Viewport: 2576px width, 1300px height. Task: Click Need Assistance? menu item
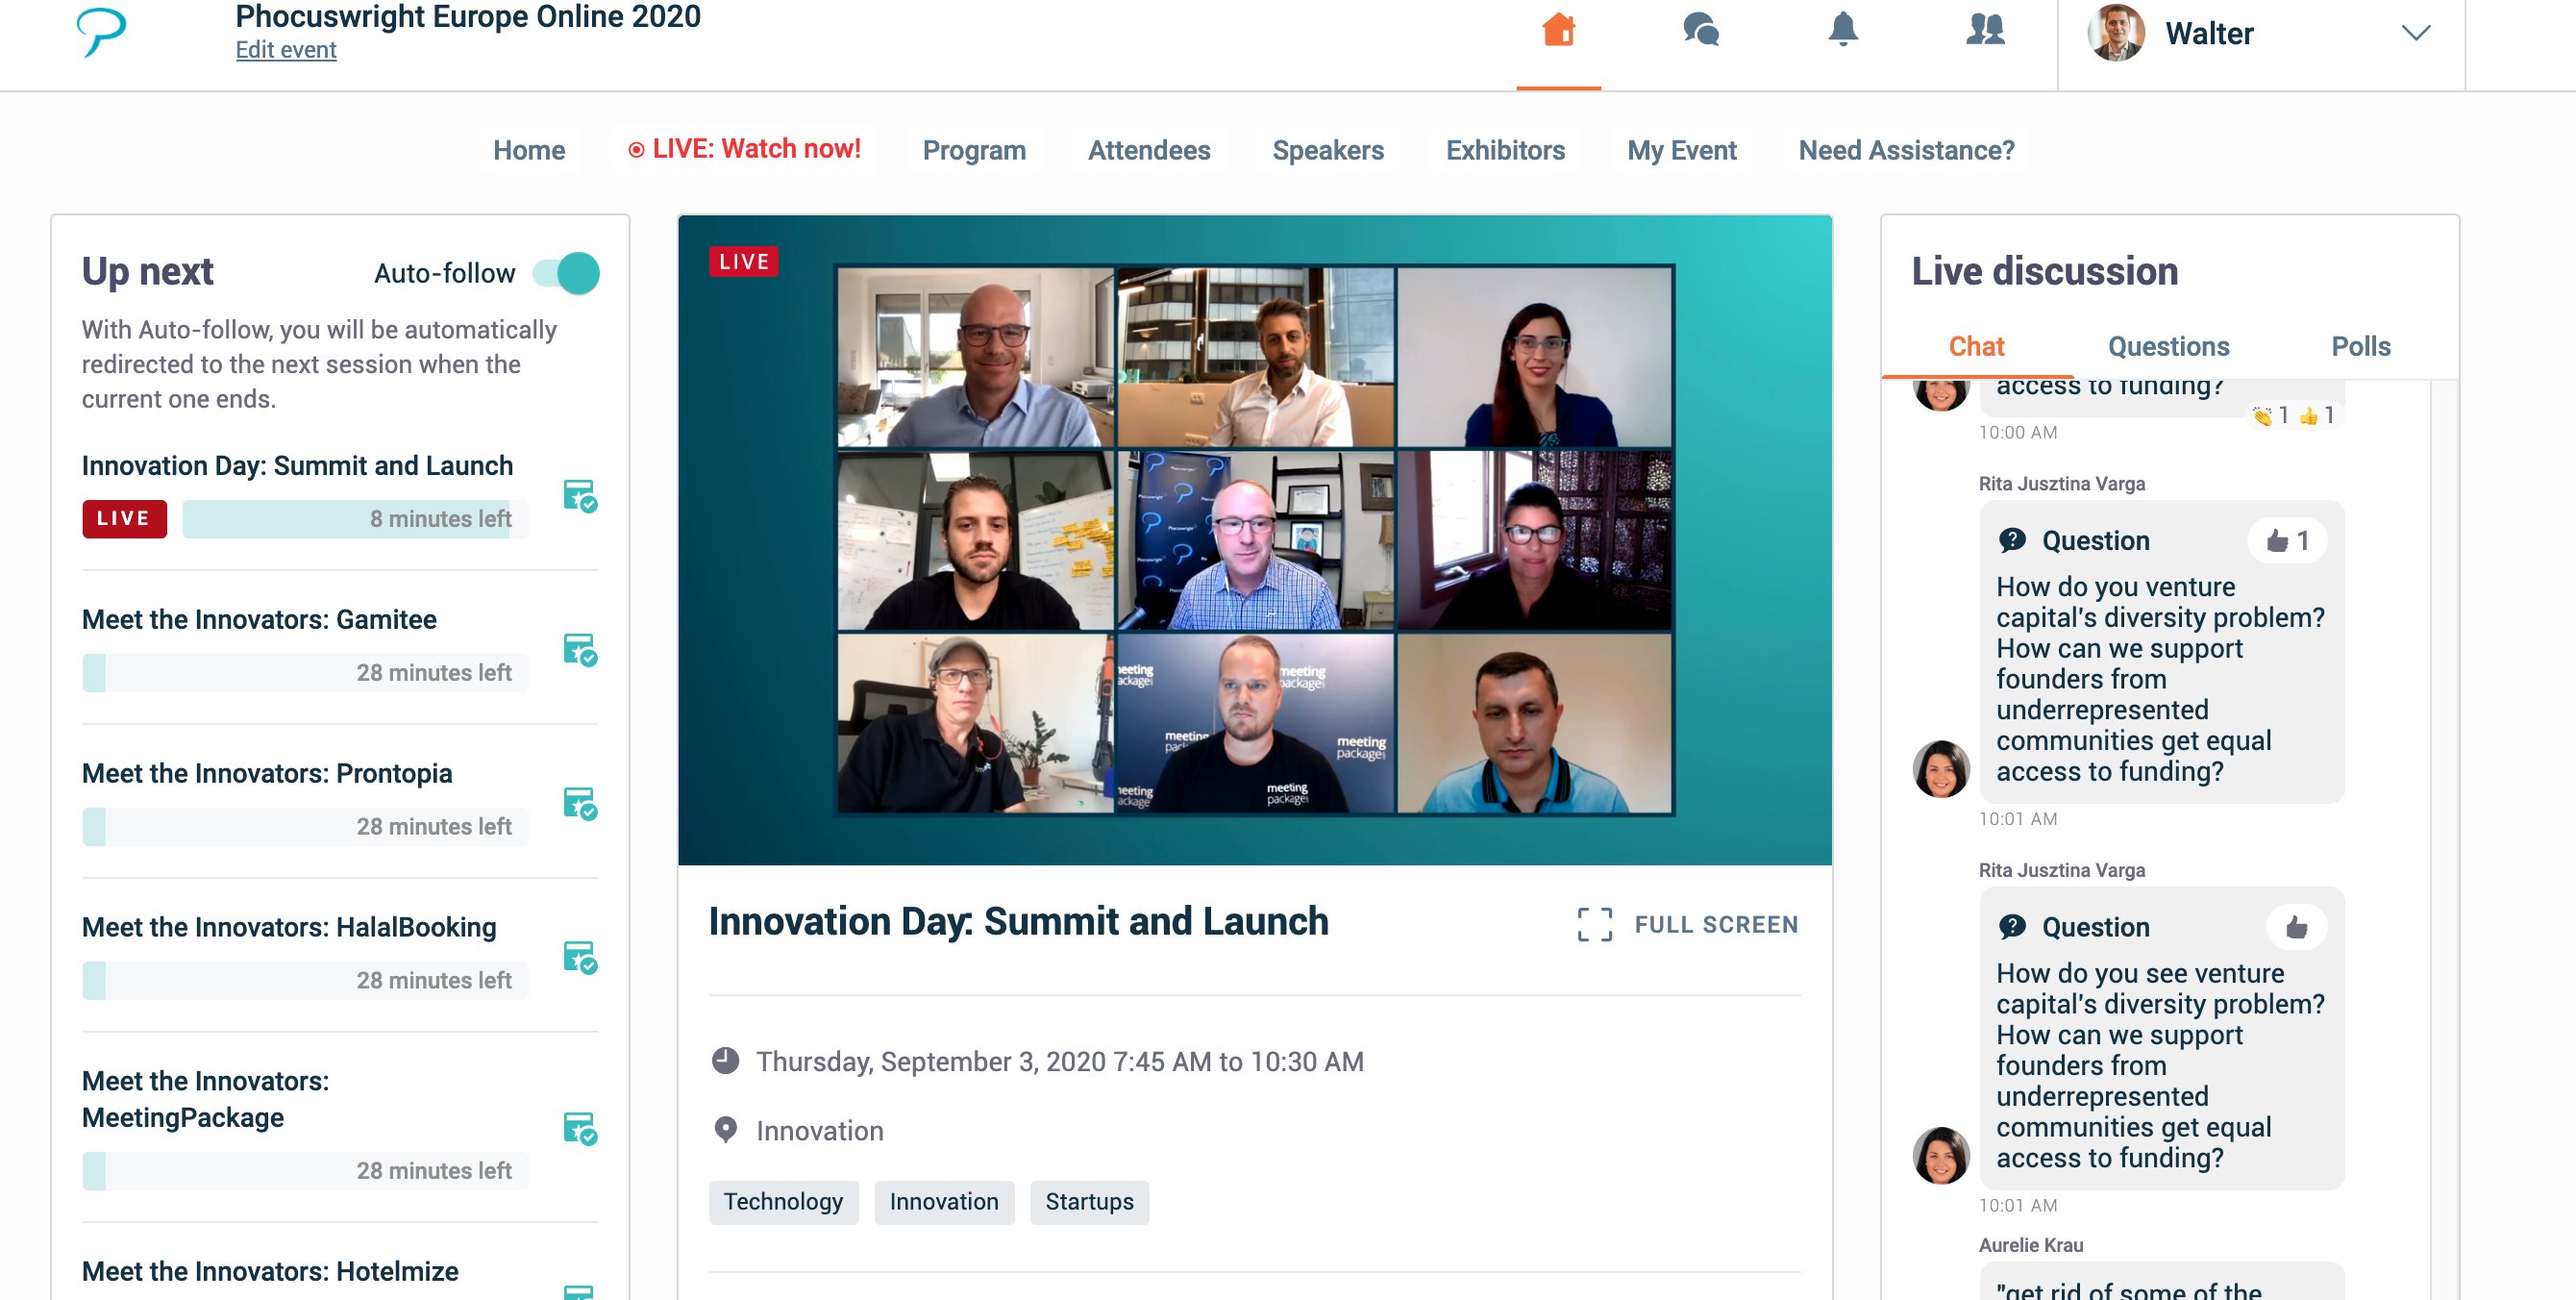pyautogui.click(x=1906, y=150)
